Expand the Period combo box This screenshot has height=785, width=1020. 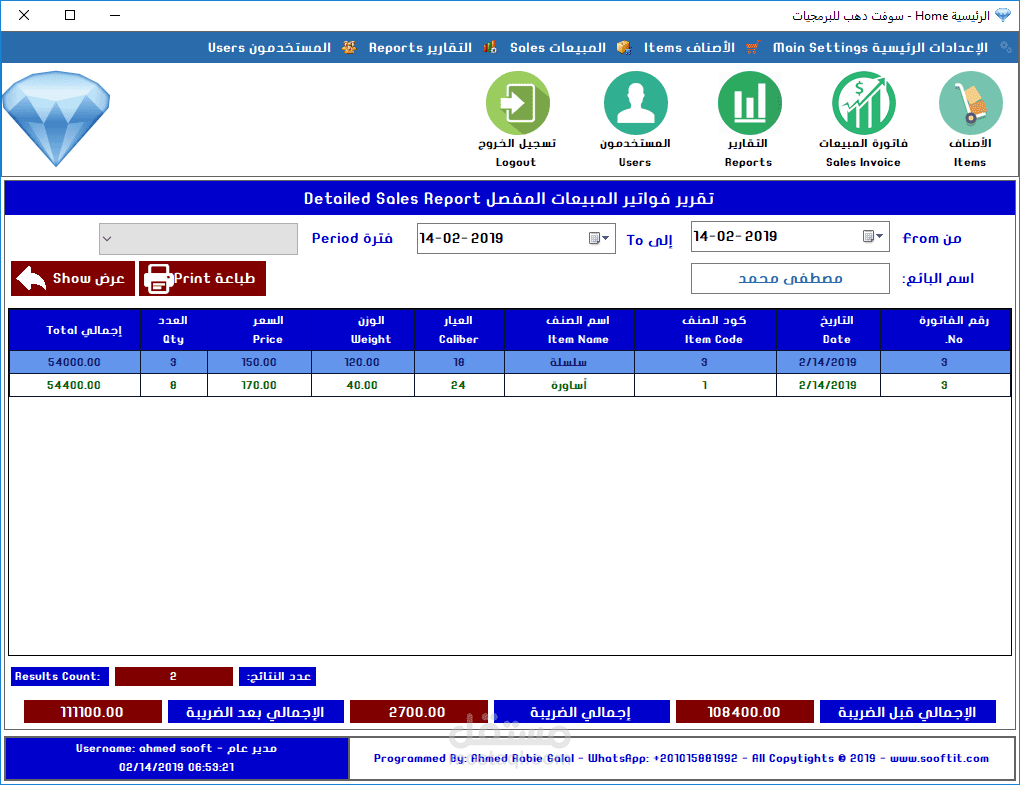(107, 239)
